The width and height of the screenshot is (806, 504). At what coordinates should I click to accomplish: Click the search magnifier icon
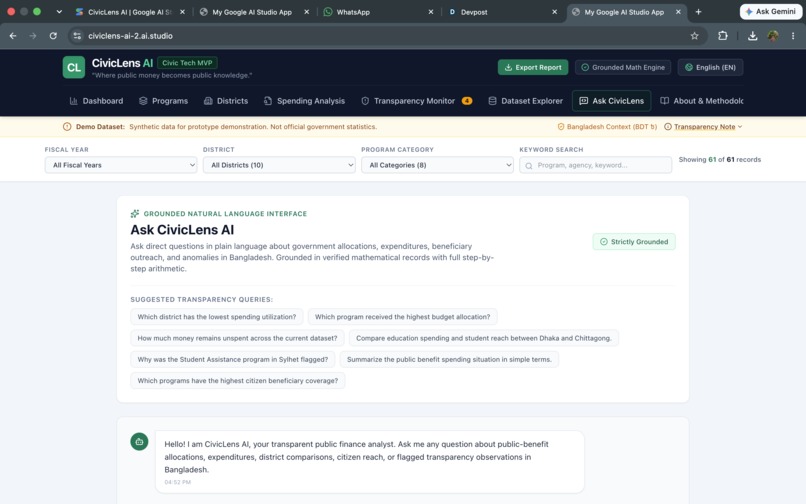point(529,166)
